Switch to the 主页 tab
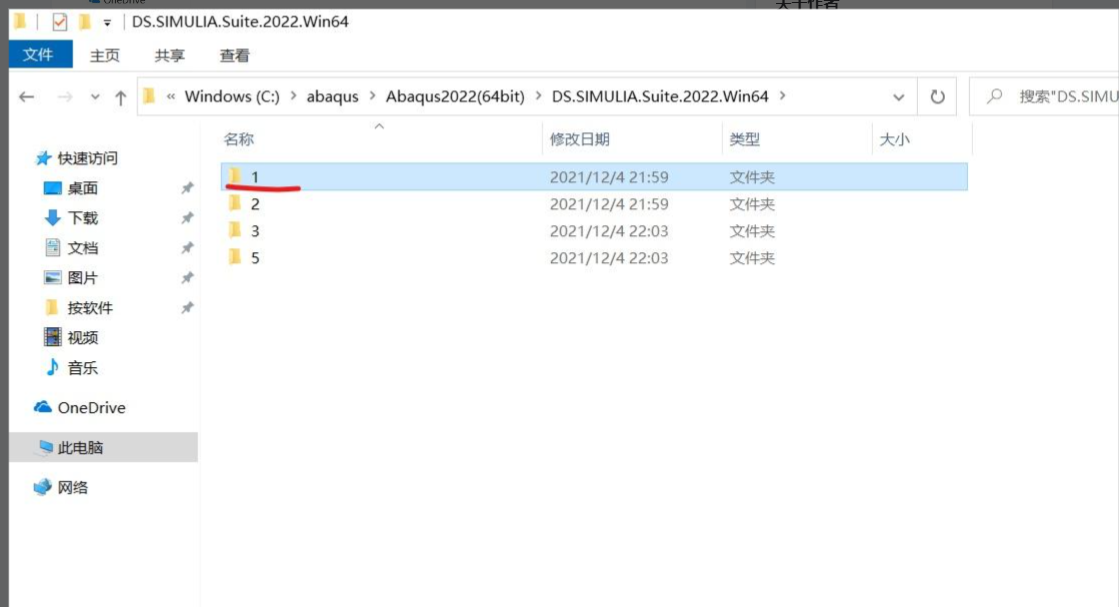1119x607 pixels. (105, 56)
